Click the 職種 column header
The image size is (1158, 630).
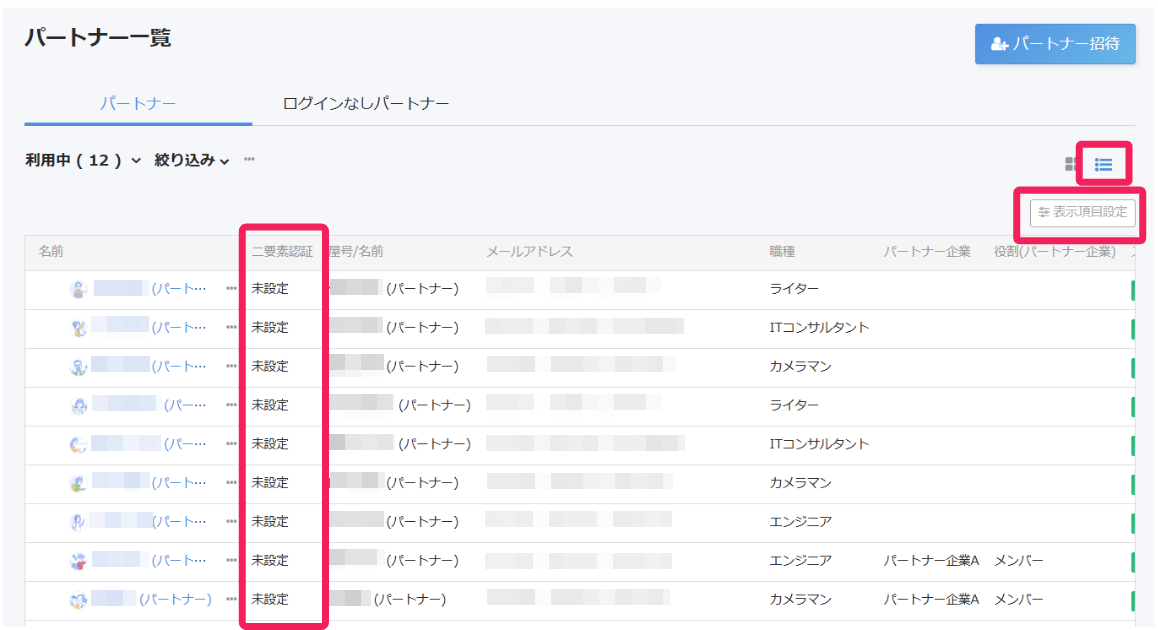tap(782, 251)
